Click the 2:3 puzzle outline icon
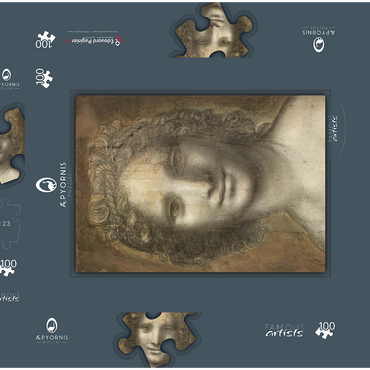 pos(9,224)
